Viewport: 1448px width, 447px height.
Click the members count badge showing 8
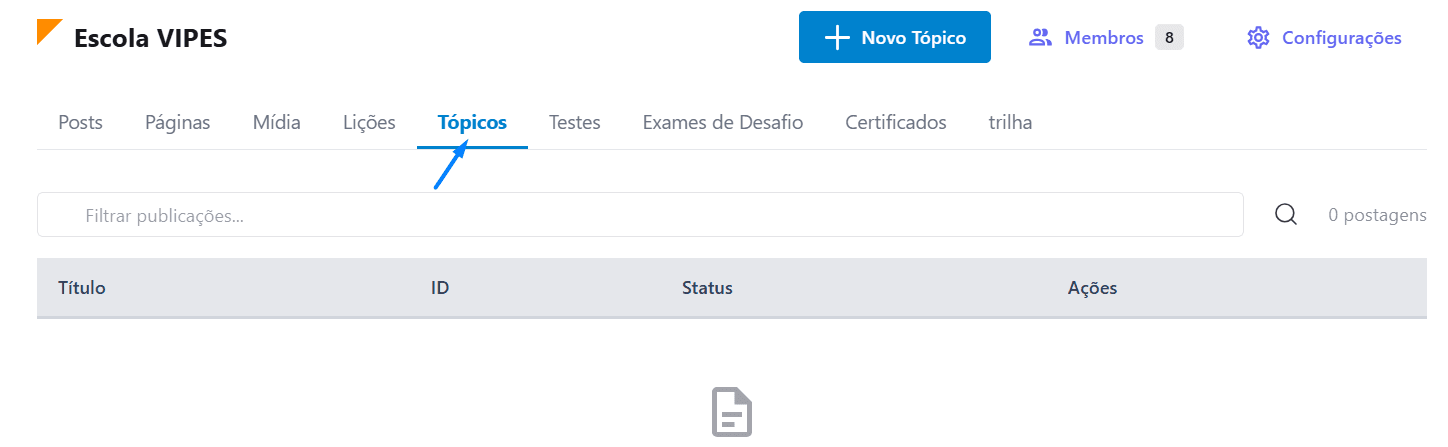tap(1169, 38)
